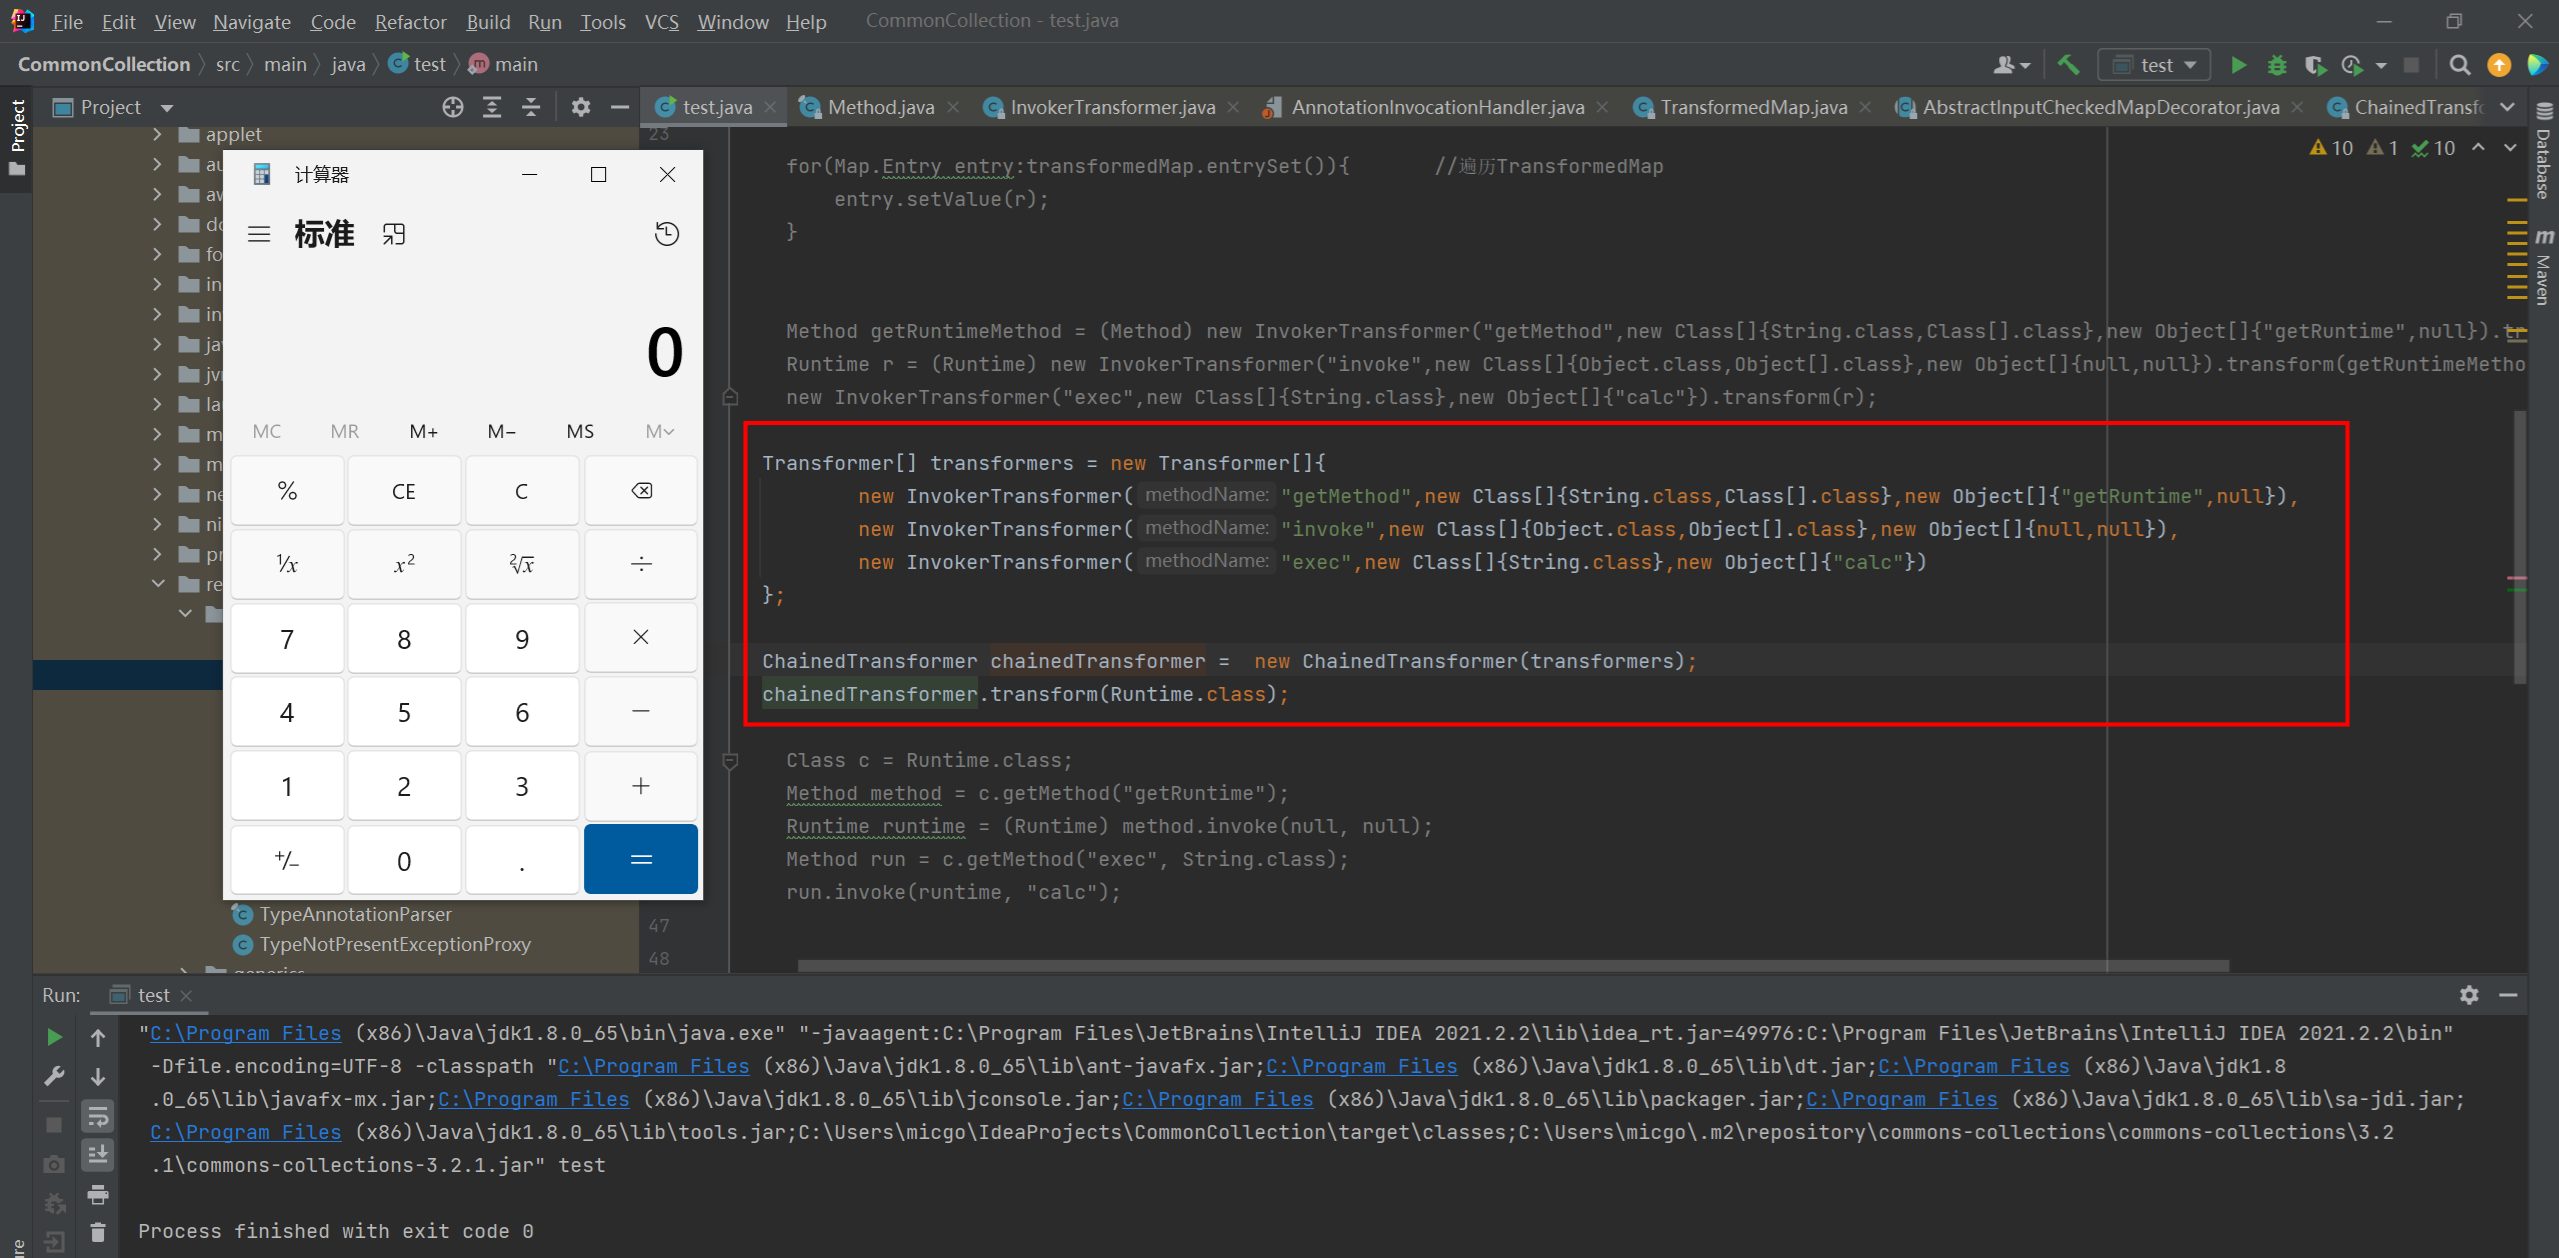Open the user account icon menu
2559x1258 pixels.
tap(2011, 65)
